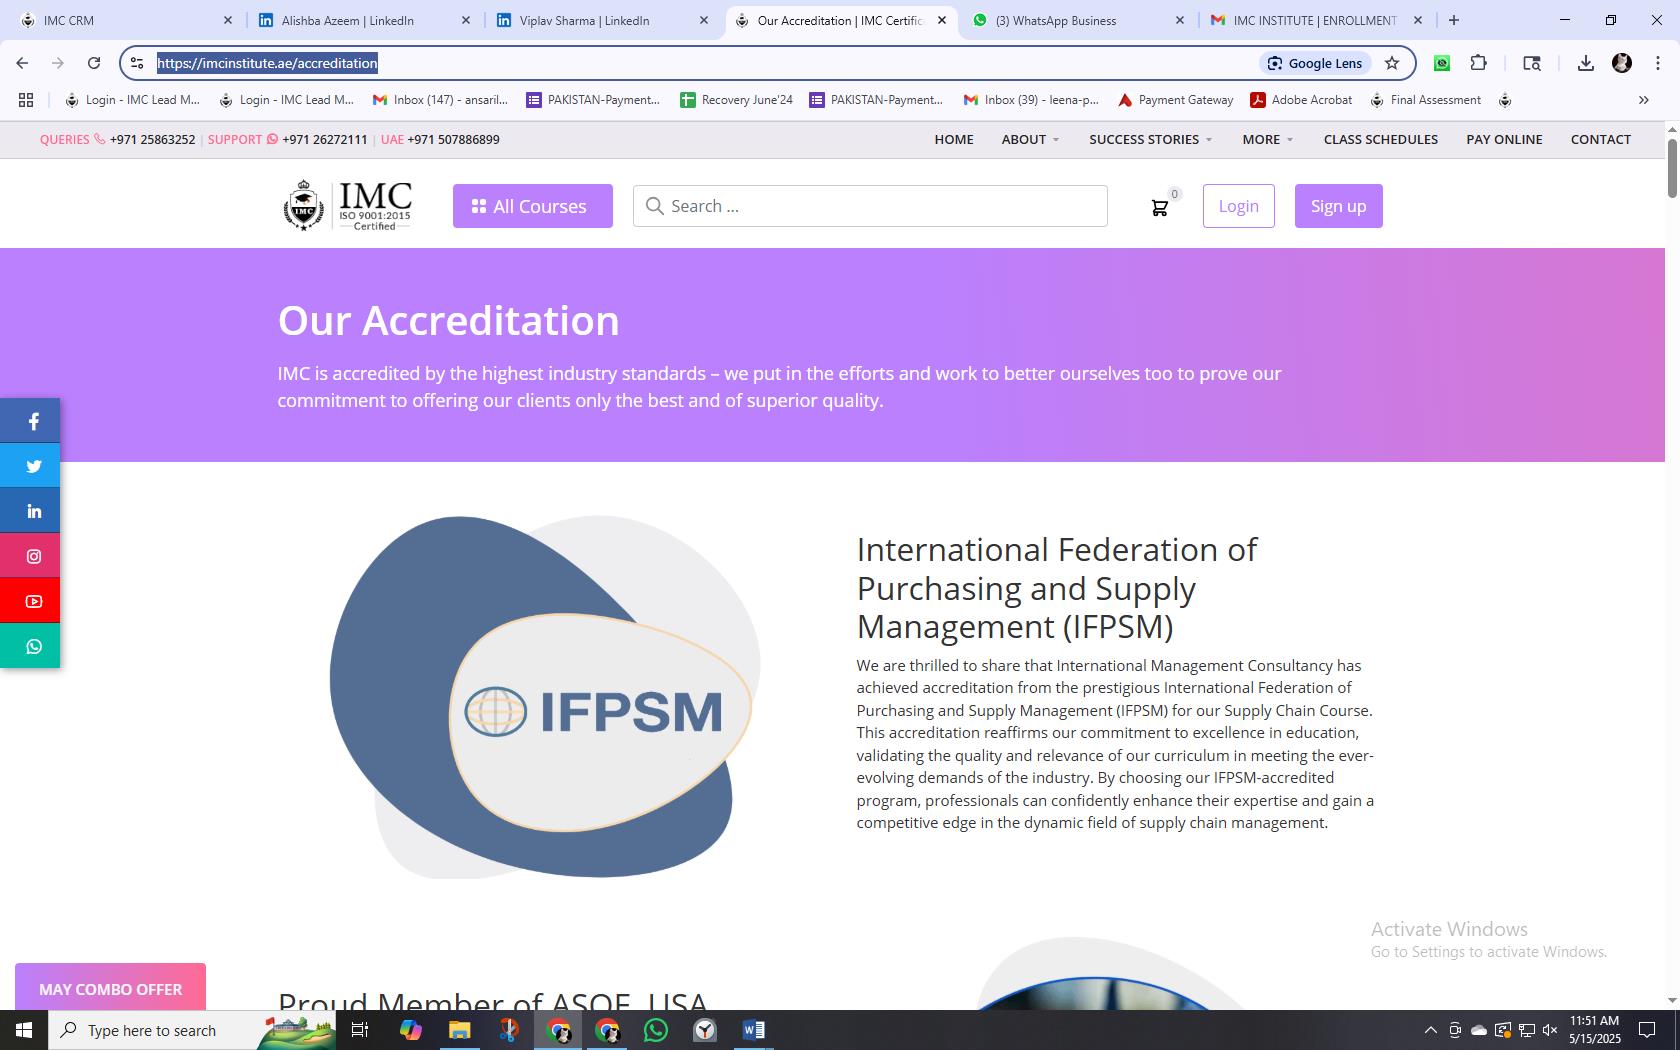Click the IFPSM accreditation logo image
Screen dimensions: 1680x1050
544,697
